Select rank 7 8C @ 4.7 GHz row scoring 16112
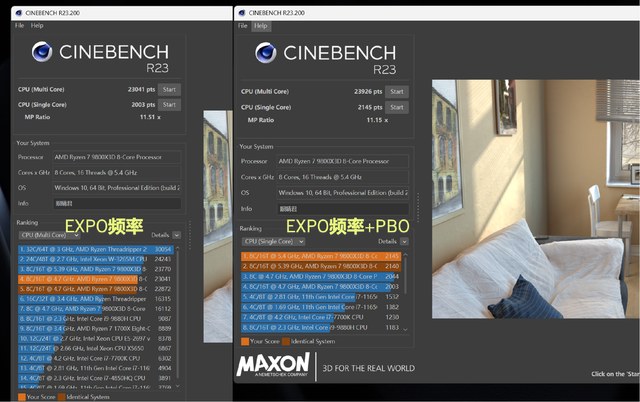Image resolution: width=640 pixels, height=402 pixels. click(96, 309)
